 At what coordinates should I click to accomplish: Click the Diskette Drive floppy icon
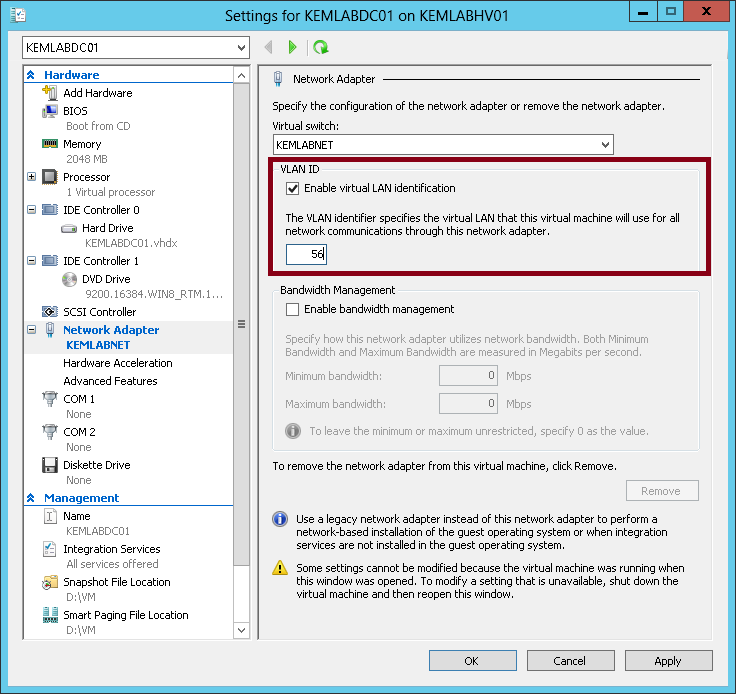[x=50, y=465]
